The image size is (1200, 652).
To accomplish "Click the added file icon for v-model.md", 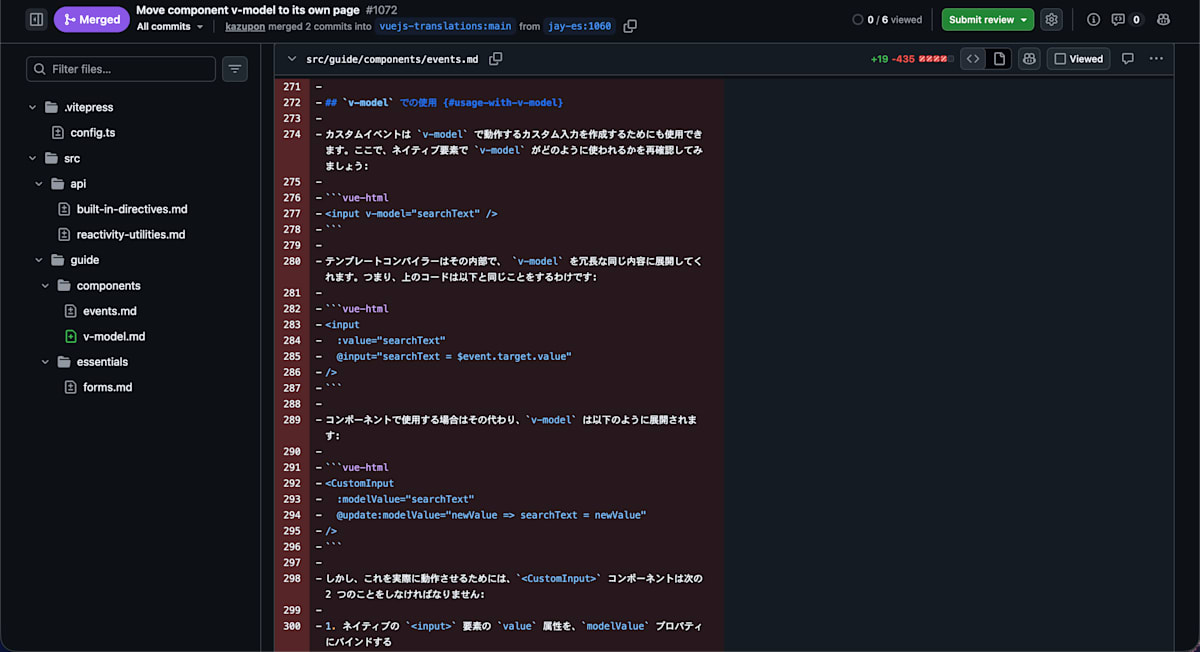I will [71, 337].
